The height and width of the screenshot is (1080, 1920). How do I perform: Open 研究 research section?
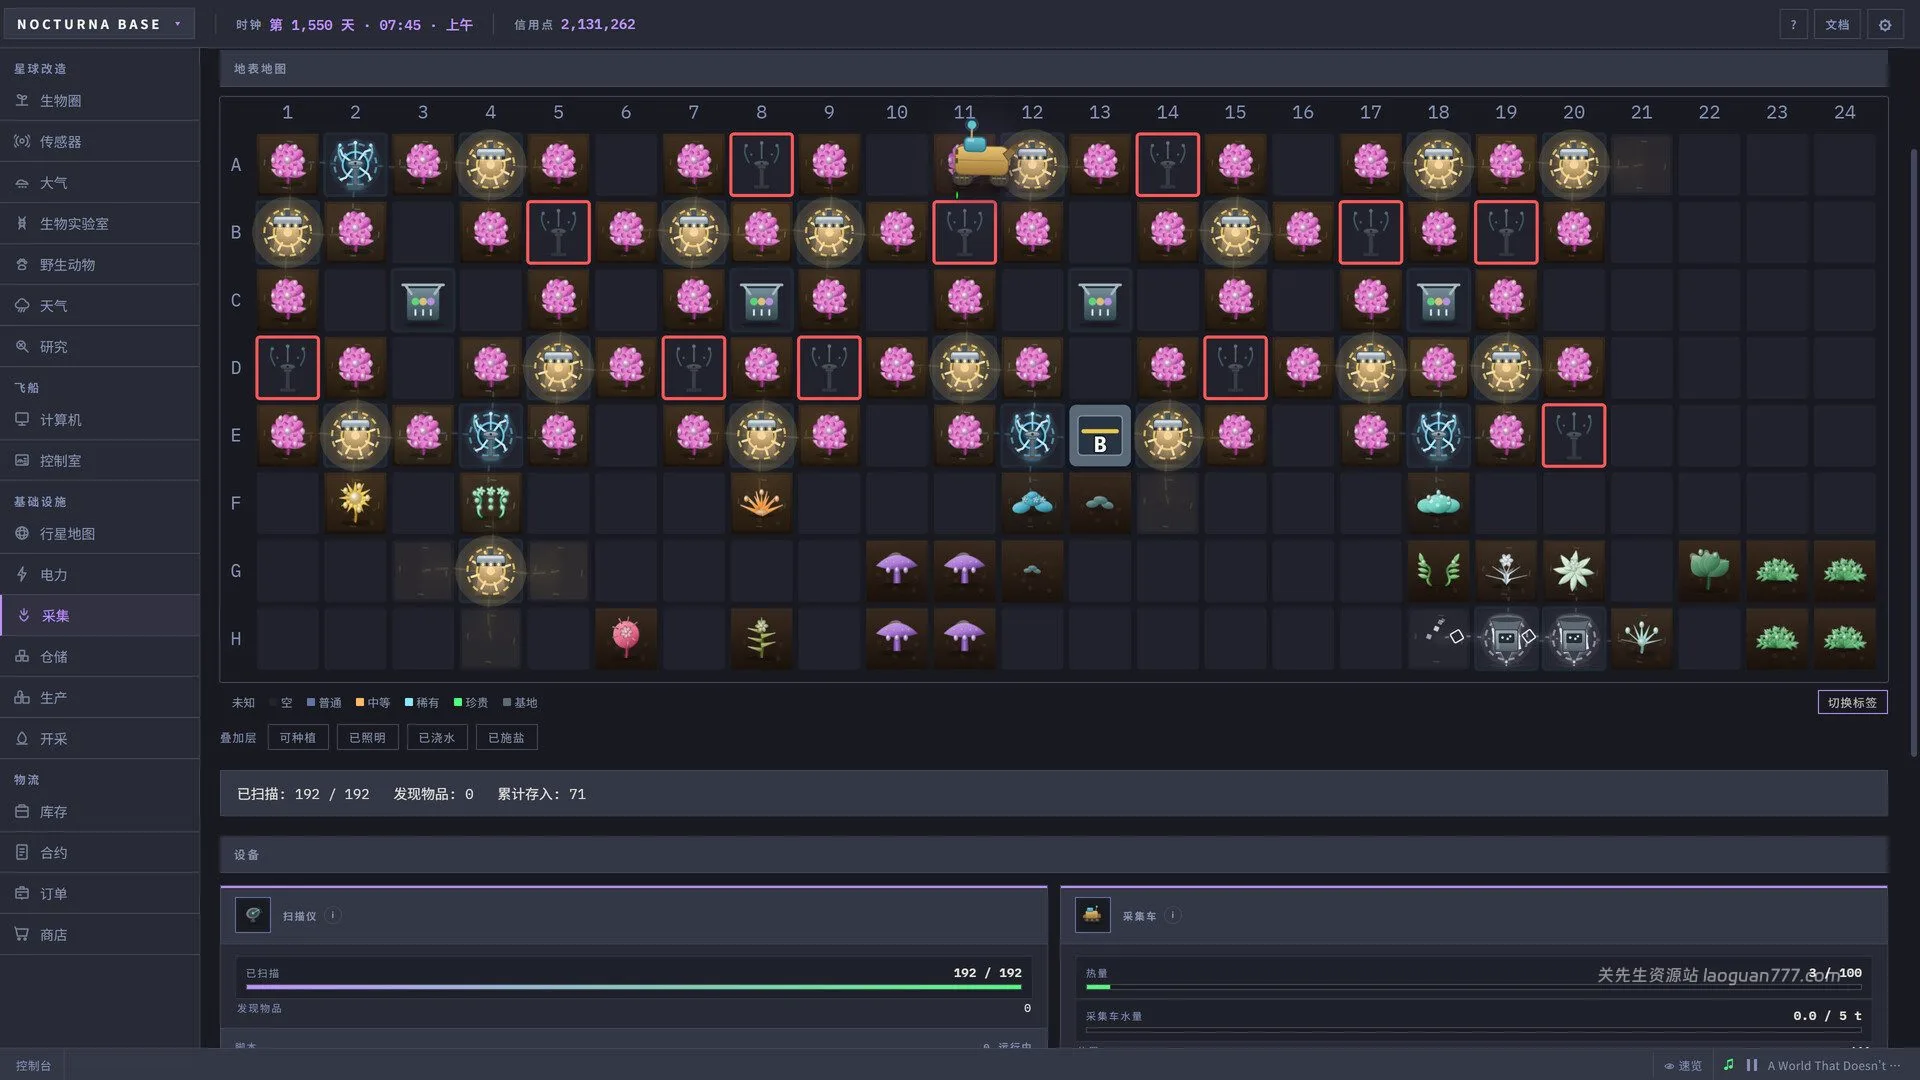(x=100, y=347)
